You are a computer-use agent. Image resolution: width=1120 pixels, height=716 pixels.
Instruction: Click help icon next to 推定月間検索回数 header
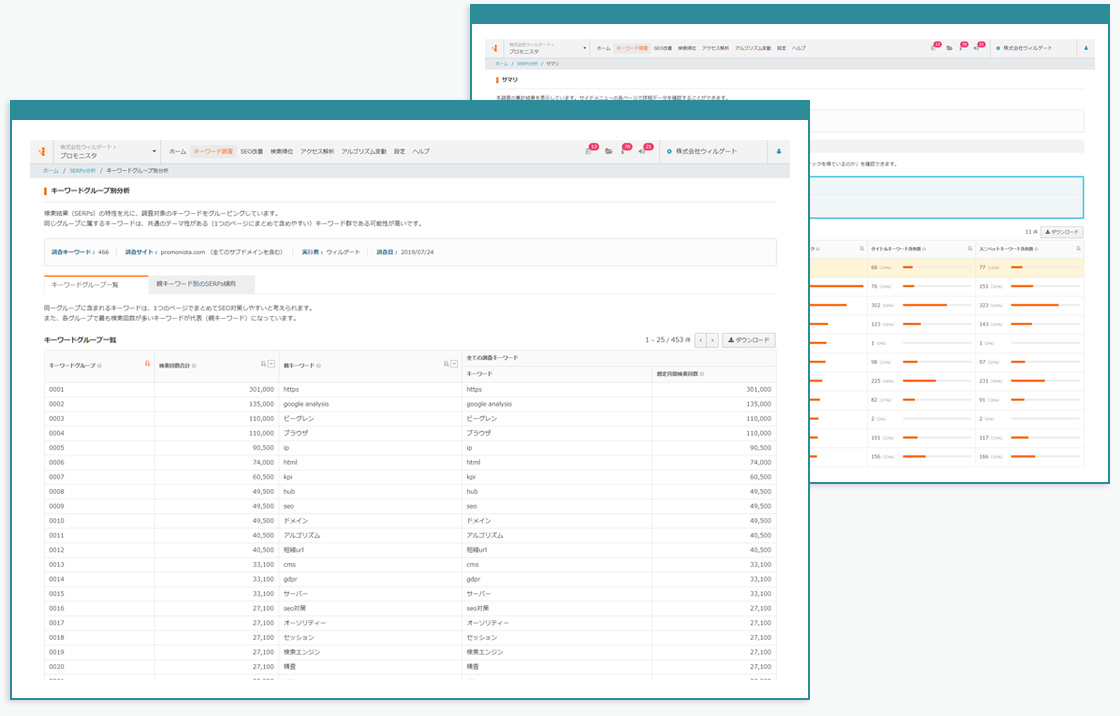point(702,374)
